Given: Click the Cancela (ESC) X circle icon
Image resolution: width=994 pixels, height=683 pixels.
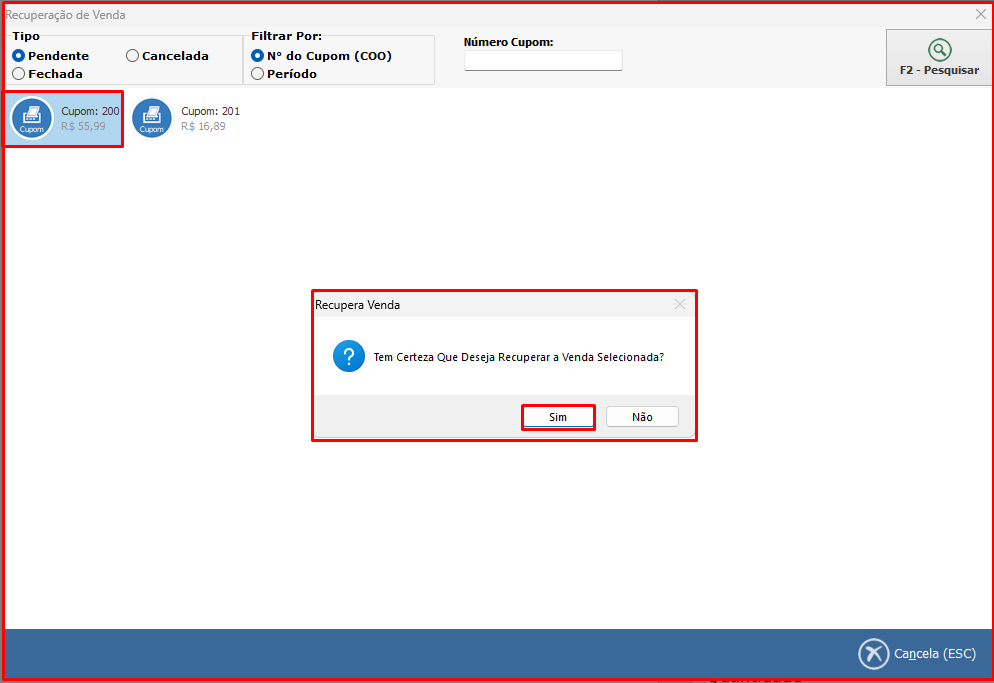Looking at the screenshot, I should [873, 653].
